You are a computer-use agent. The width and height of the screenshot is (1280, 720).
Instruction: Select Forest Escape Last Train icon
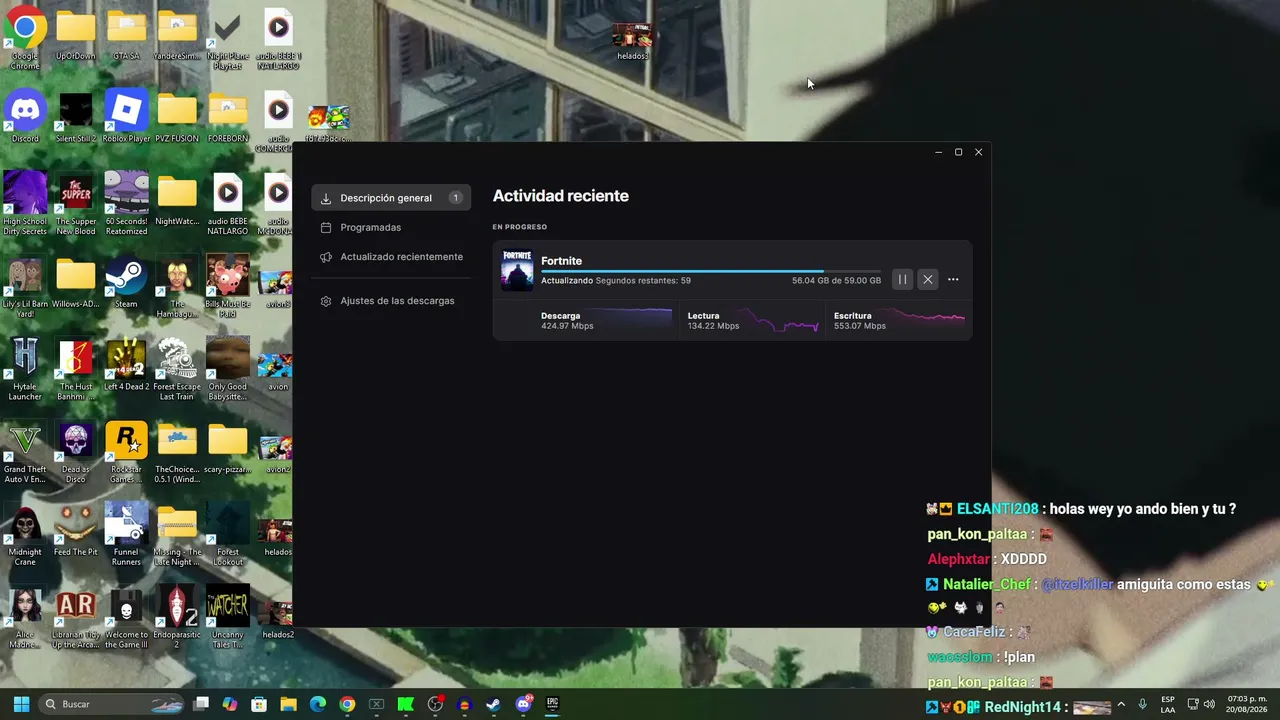(x=177, y=370)
